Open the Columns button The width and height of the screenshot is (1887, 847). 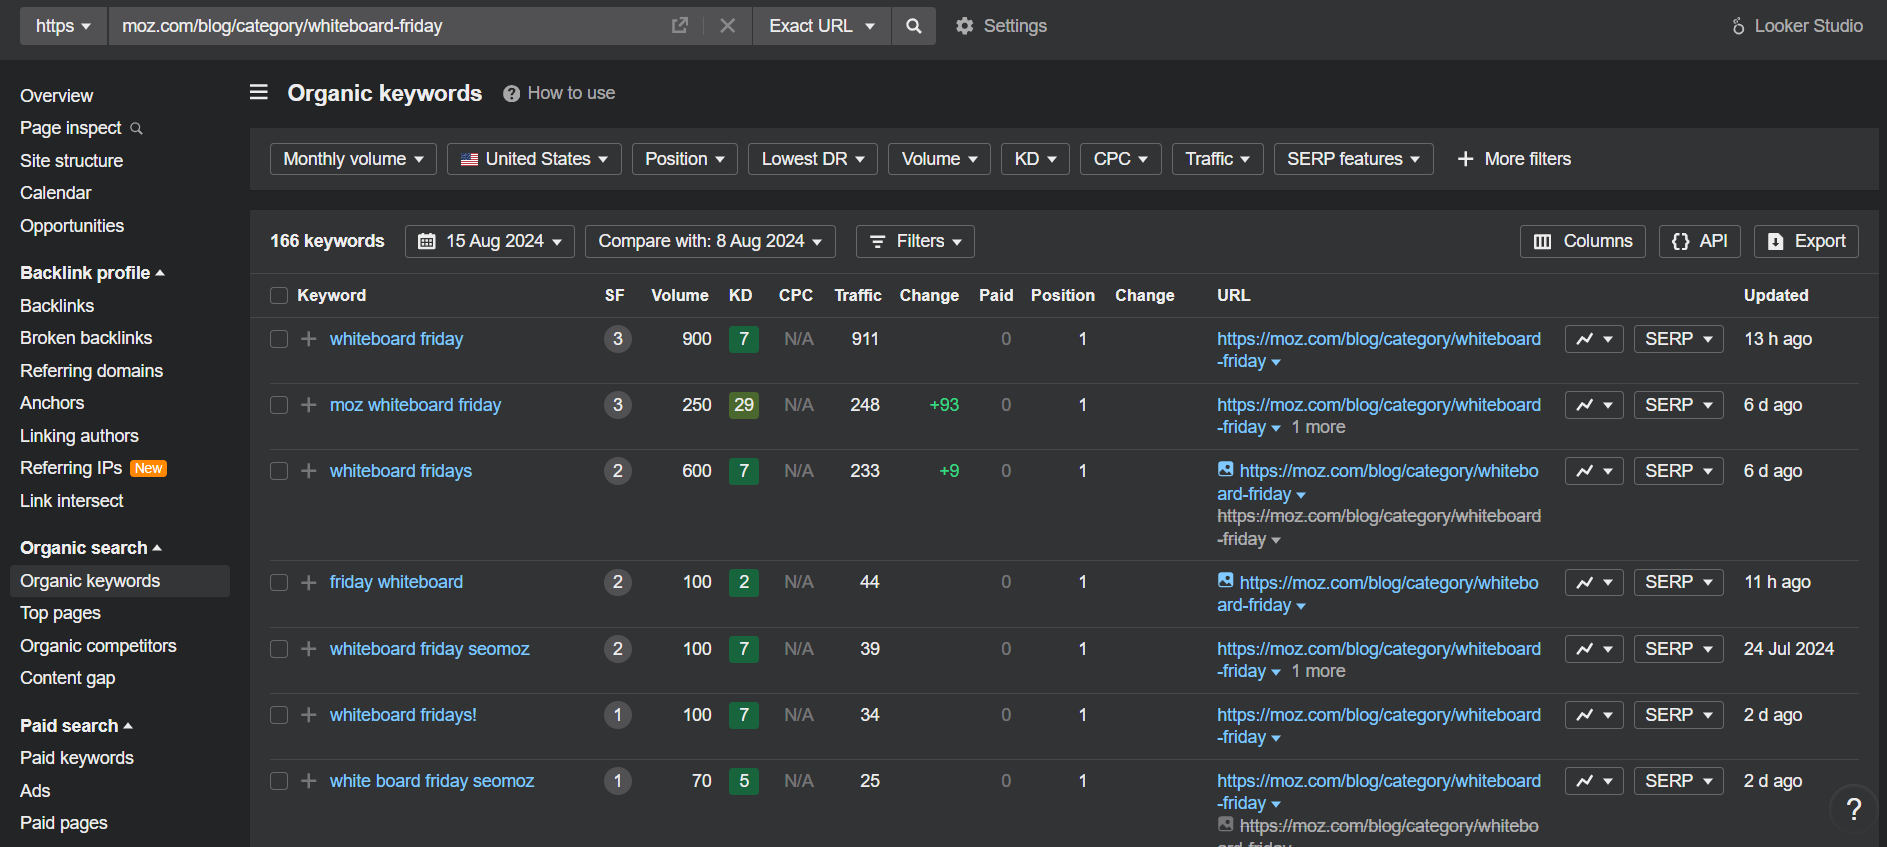click(1583, 241)
